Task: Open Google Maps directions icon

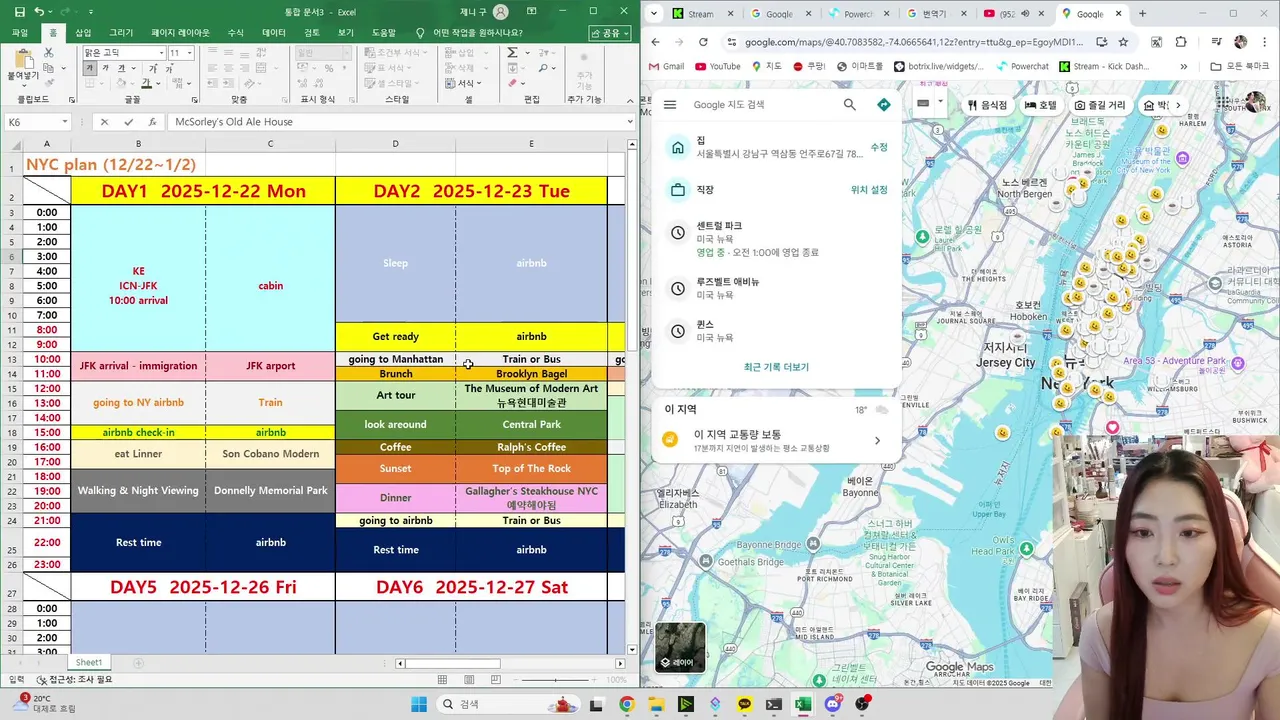Action: [883, 104]
